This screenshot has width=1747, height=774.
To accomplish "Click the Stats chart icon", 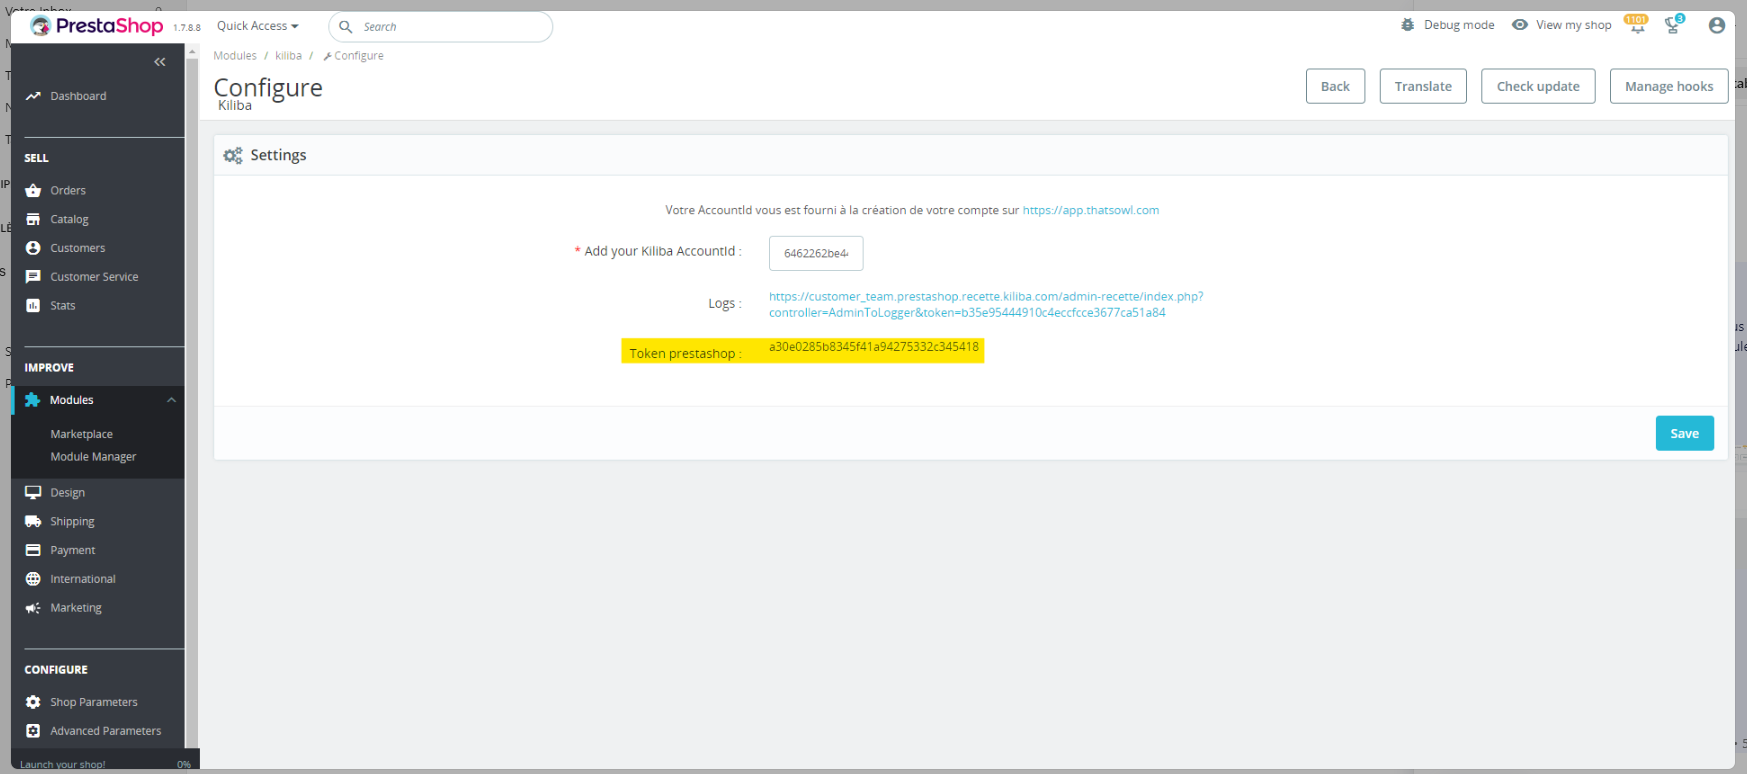I will tap(33, 306).
